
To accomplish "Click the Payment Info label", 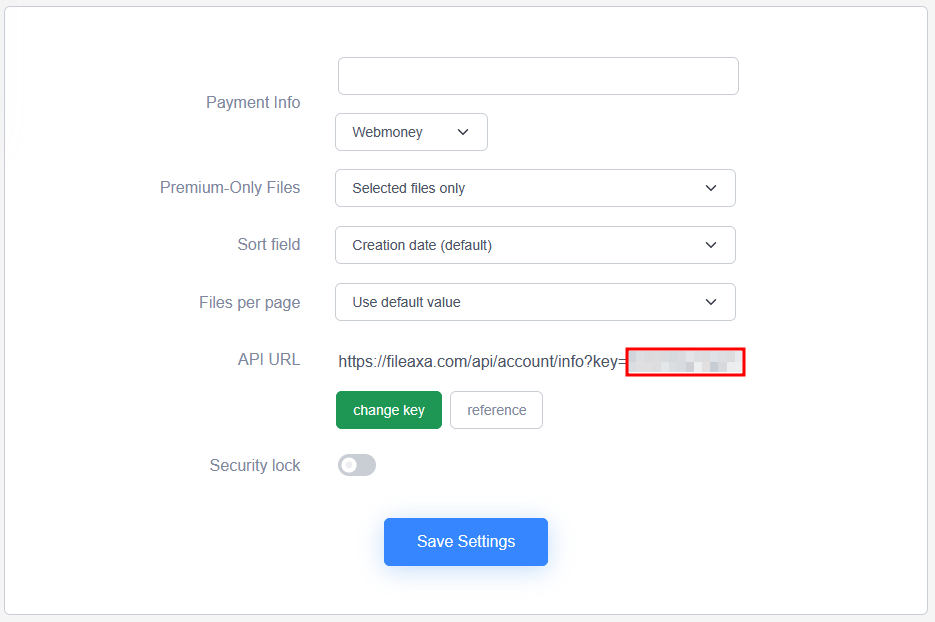I will 253,103.
